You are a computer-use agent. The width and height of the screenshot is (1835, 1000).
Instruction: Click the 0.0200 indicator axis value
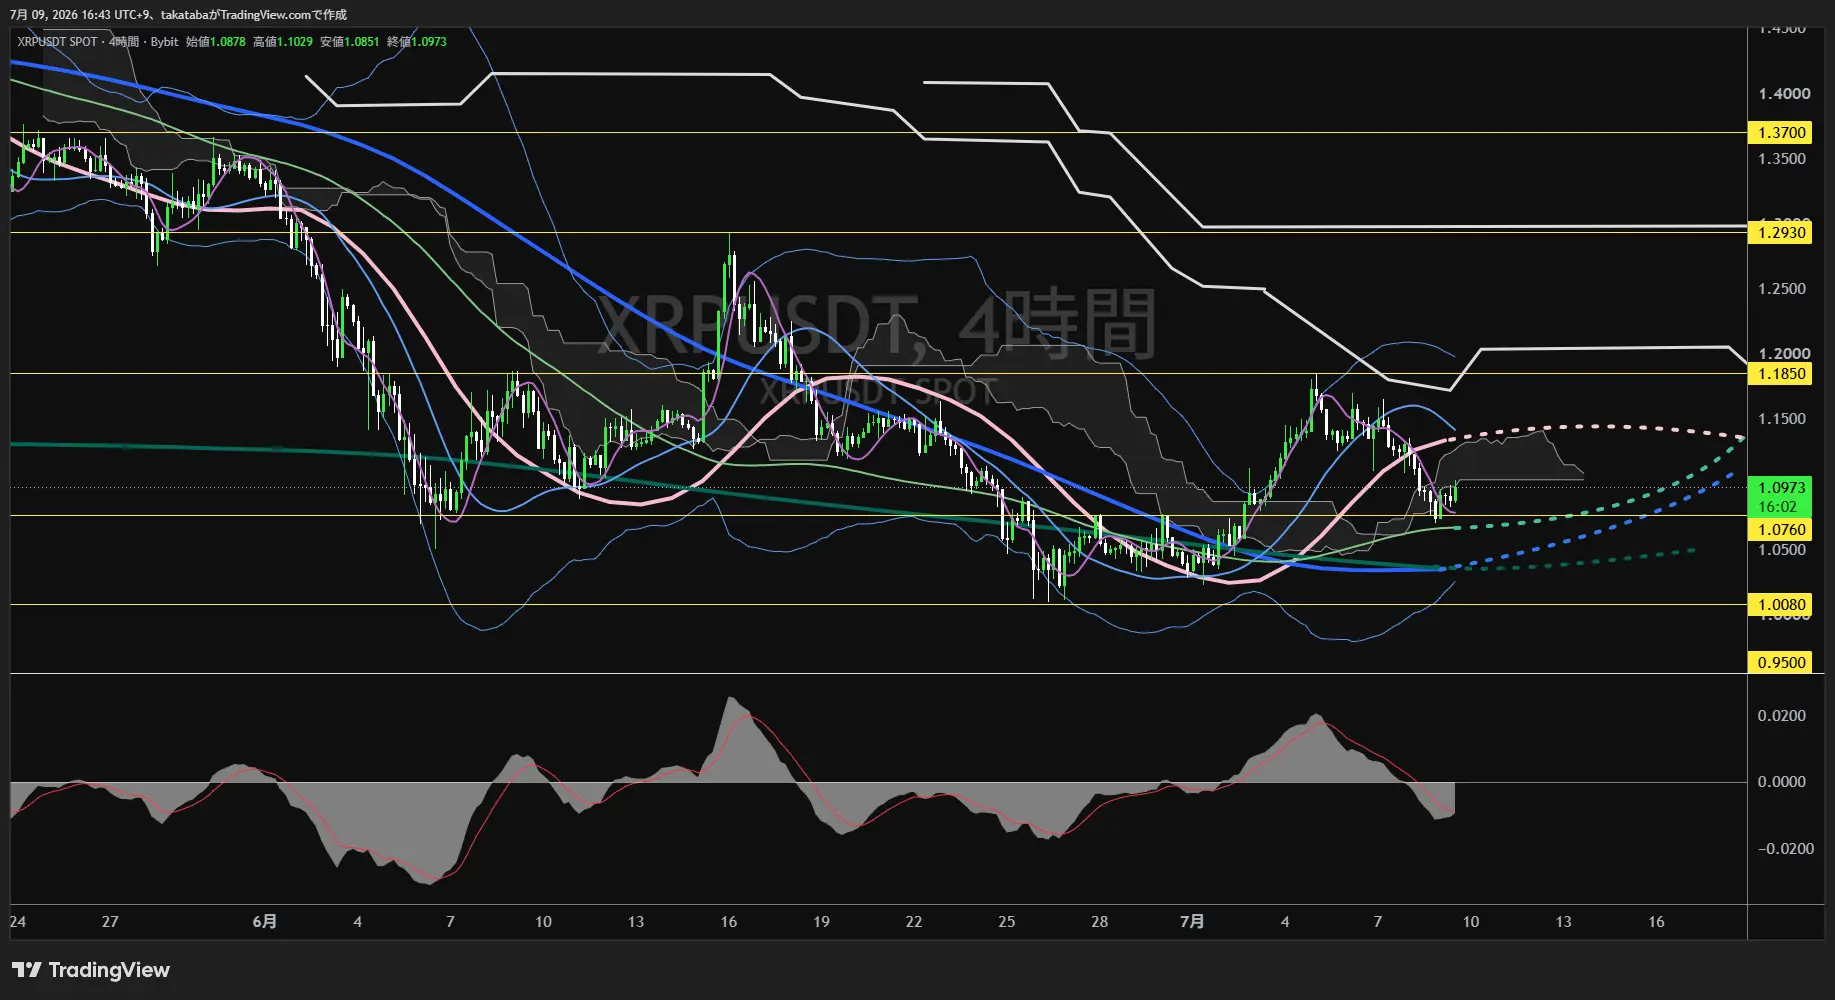click(1782, 716)
